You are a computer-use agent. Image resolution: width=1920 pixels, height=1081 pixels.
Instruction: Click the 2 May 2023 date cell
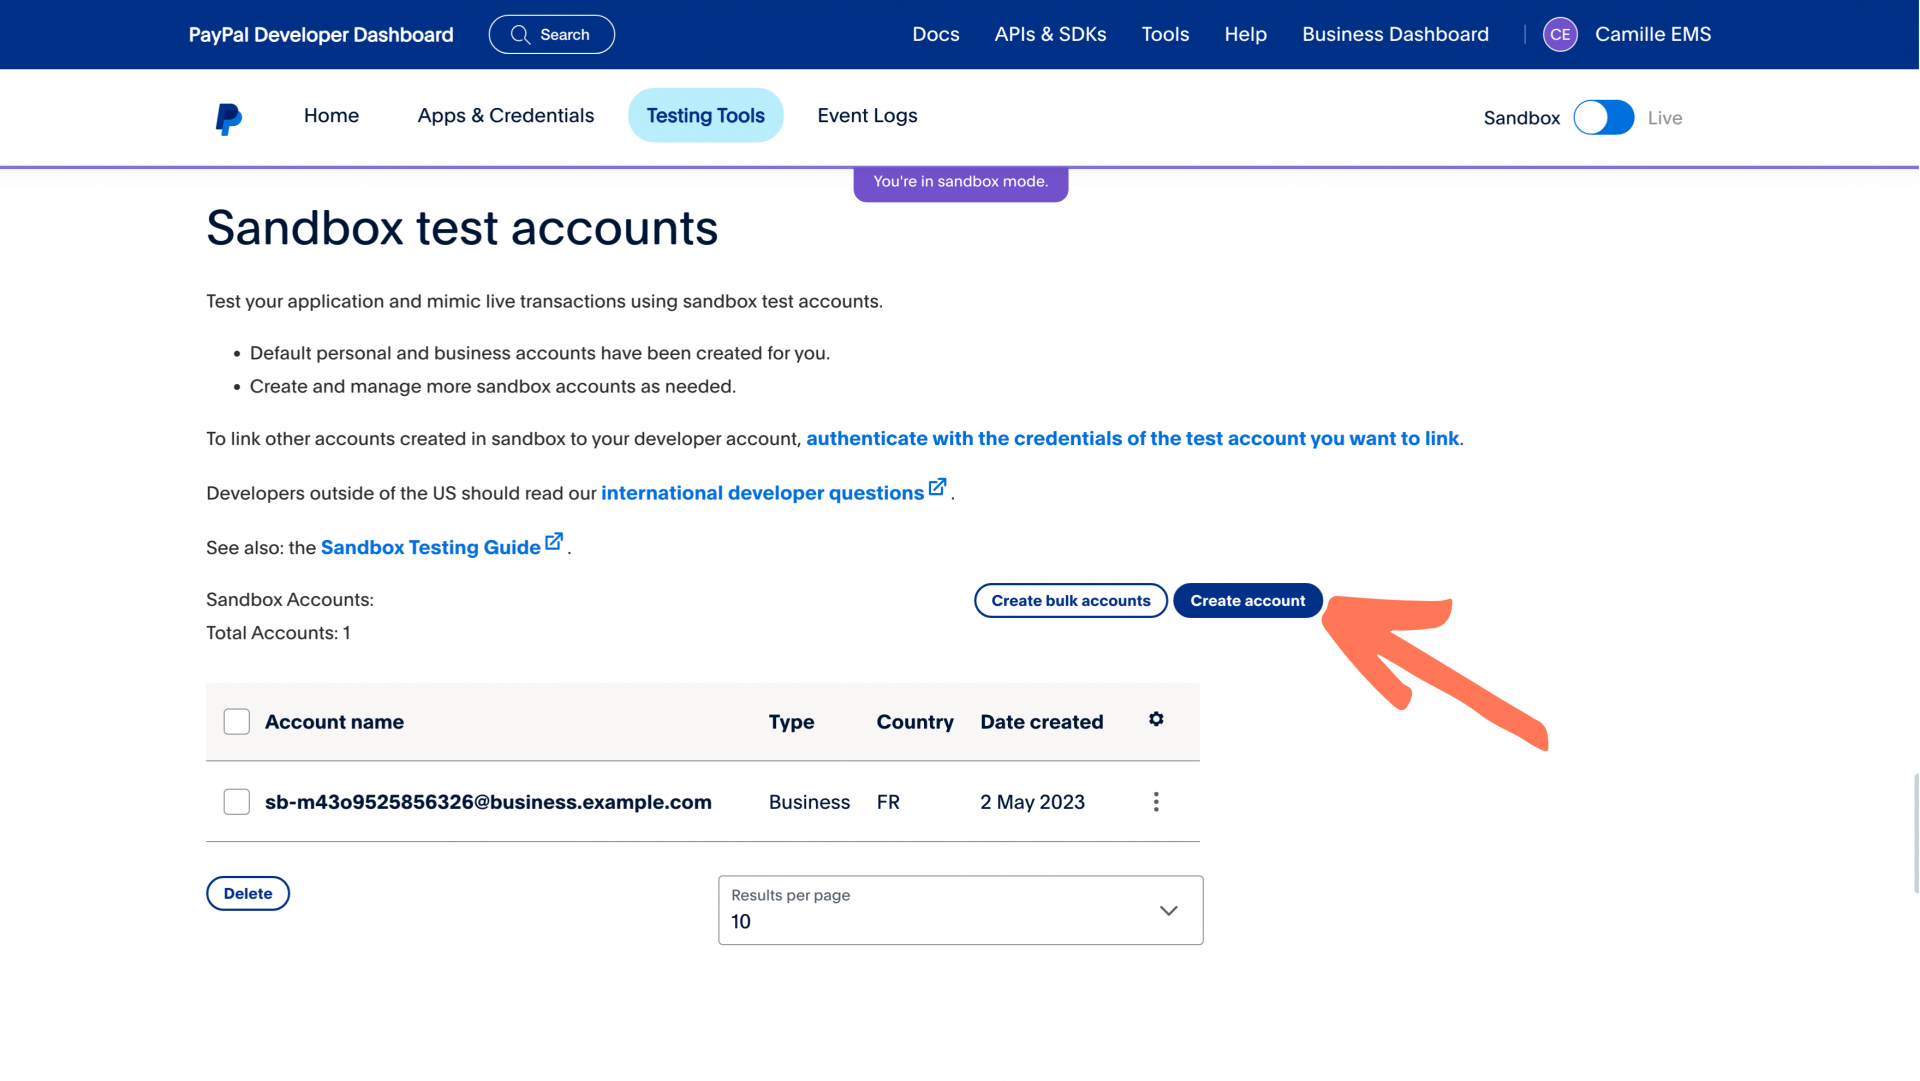pos(1032,802)
